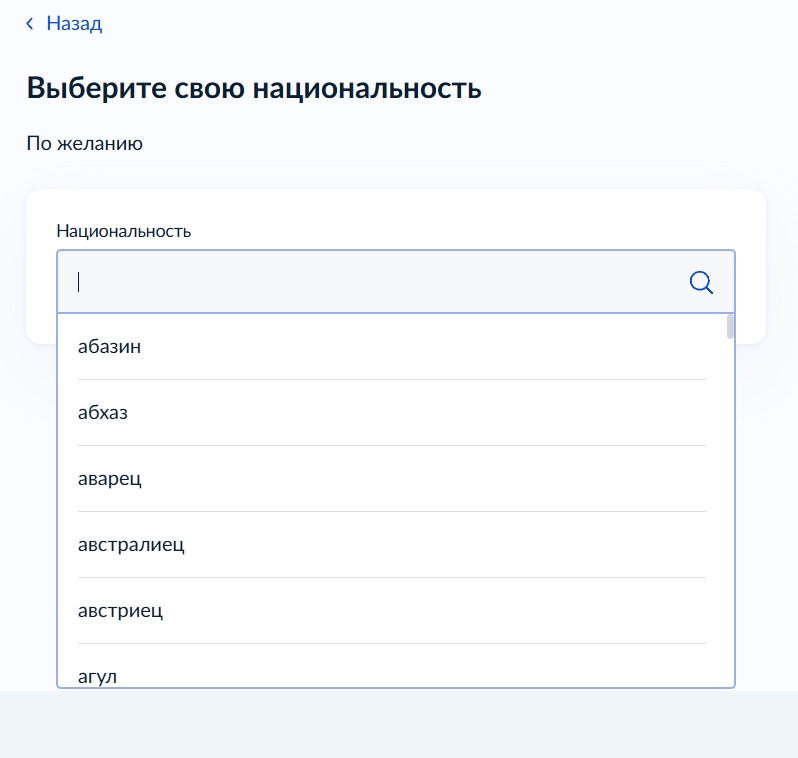Click the heading Выберите свою национальность

coord(254,88)
